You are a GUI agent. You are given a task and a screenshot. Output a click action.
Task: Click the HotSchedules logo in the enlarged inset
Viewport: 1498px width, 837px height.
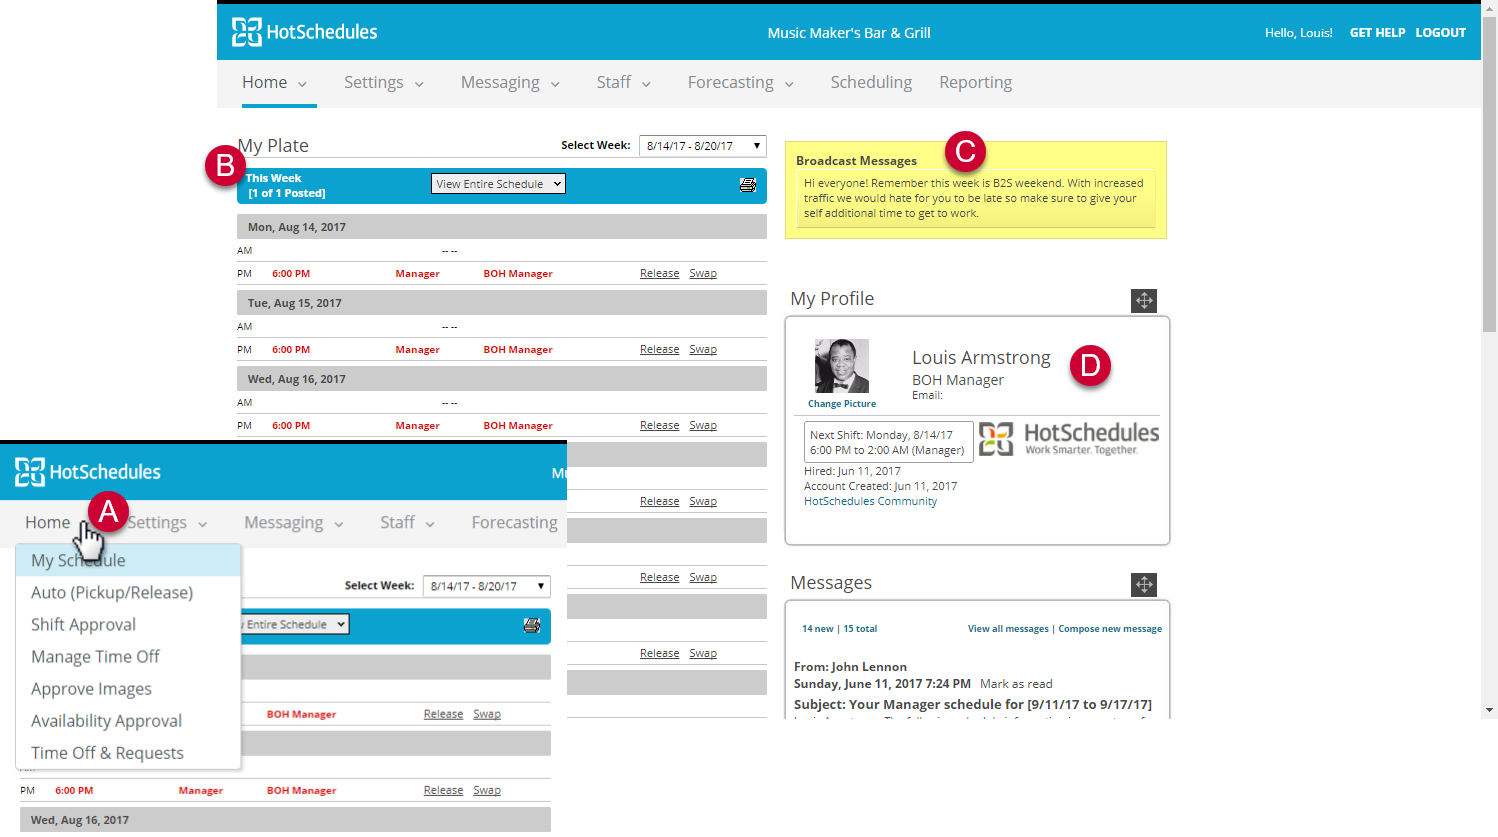point(88,472)
